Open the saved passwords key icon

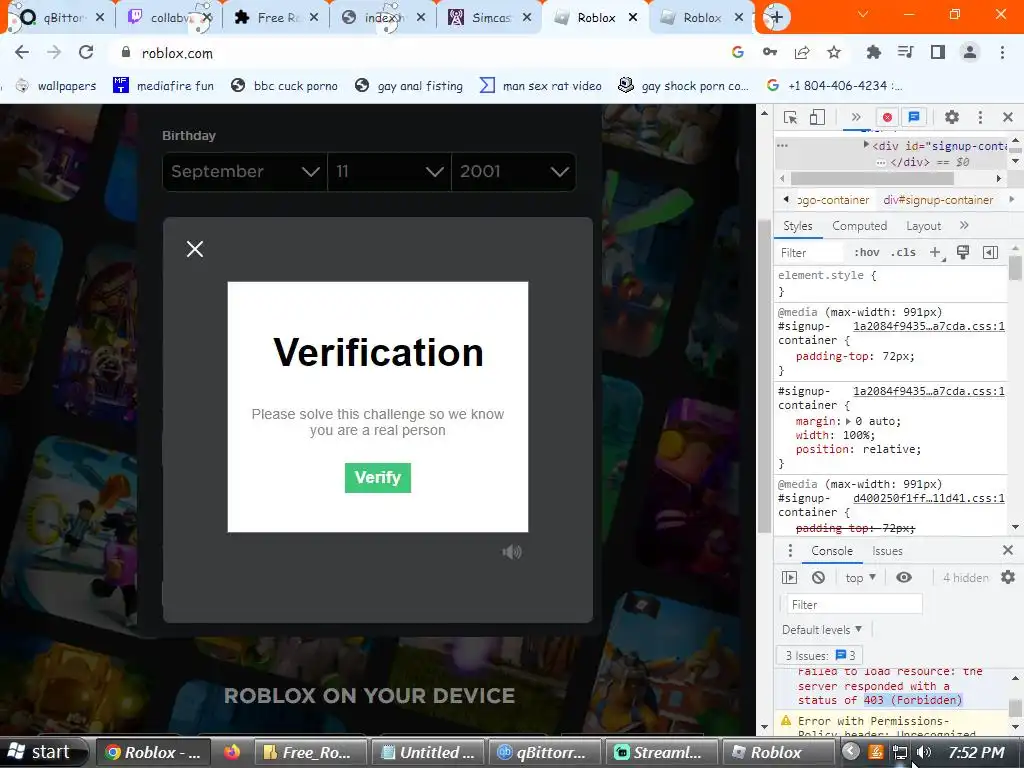tap(770, 52)
